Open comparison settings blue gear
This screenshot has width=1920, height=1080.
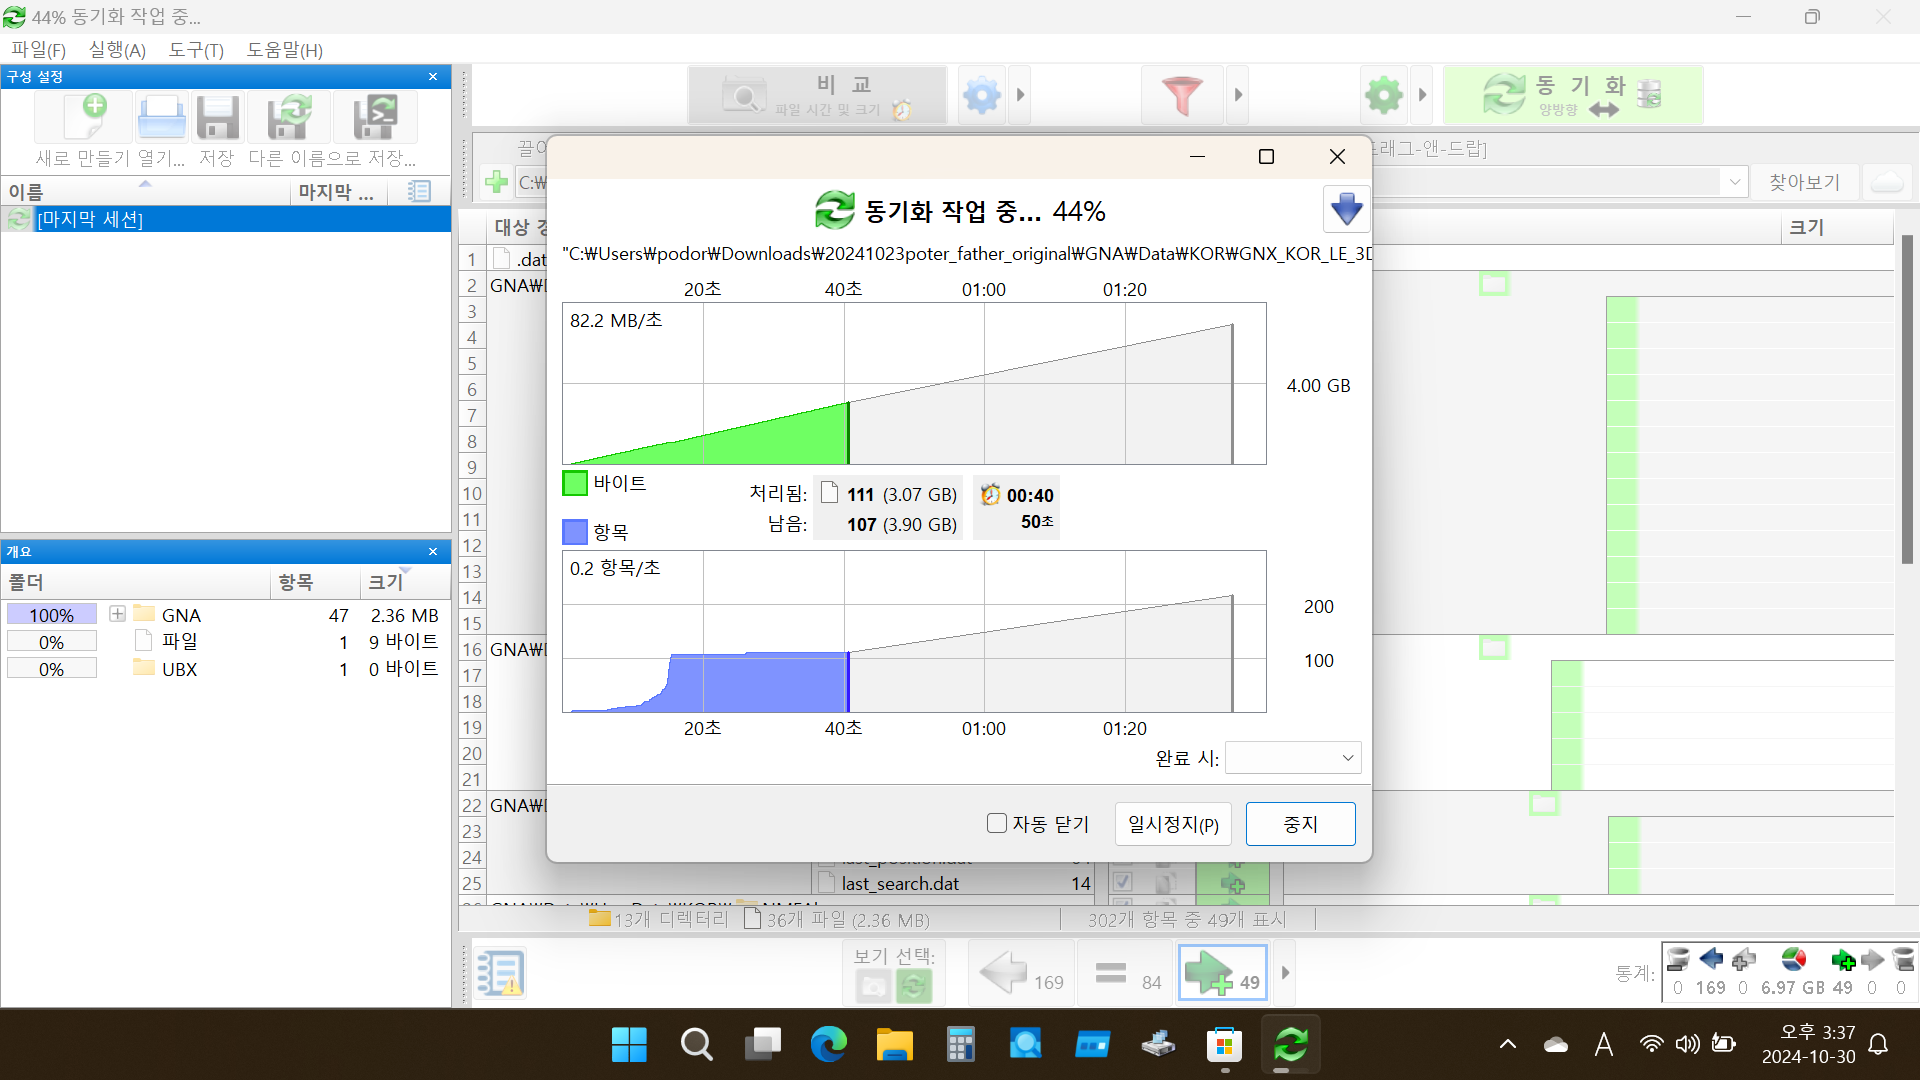[x=981, y=96]
